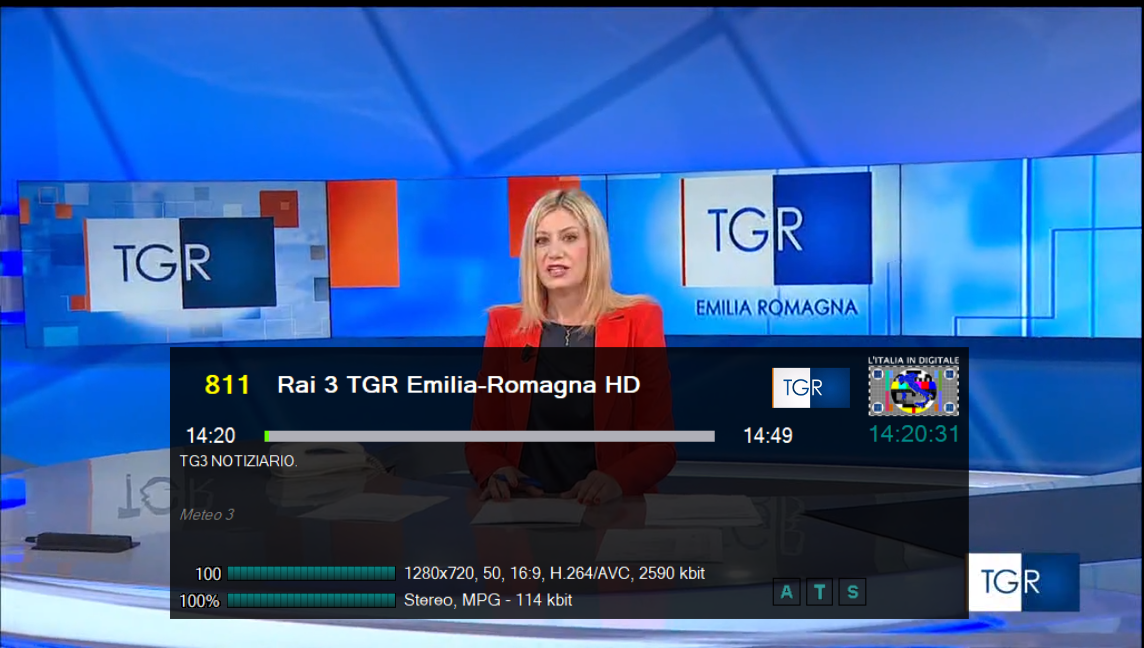Click the TGR channel logo in the info bar
This screenshot has width=1144, height=648.
pyautogui.click(x=810, y=388)
